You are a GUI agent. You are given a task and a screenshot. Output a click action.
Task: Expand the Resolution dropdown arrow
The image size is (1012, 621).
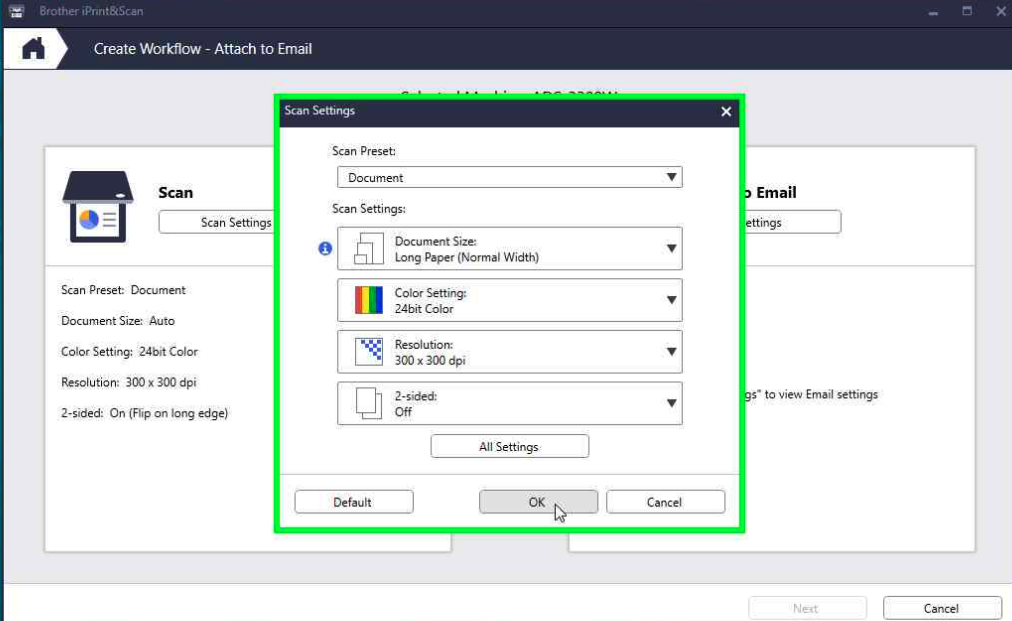point(671,352)
